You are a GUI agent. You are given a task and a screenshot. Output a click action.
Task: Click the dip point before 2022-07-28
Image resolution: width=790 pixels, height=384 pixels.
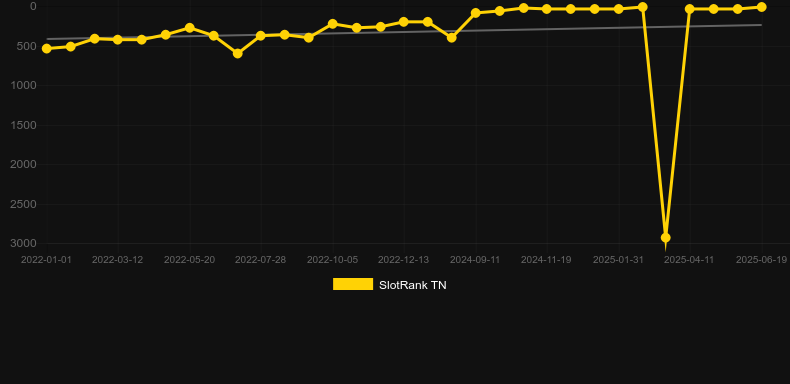point(237,53)
